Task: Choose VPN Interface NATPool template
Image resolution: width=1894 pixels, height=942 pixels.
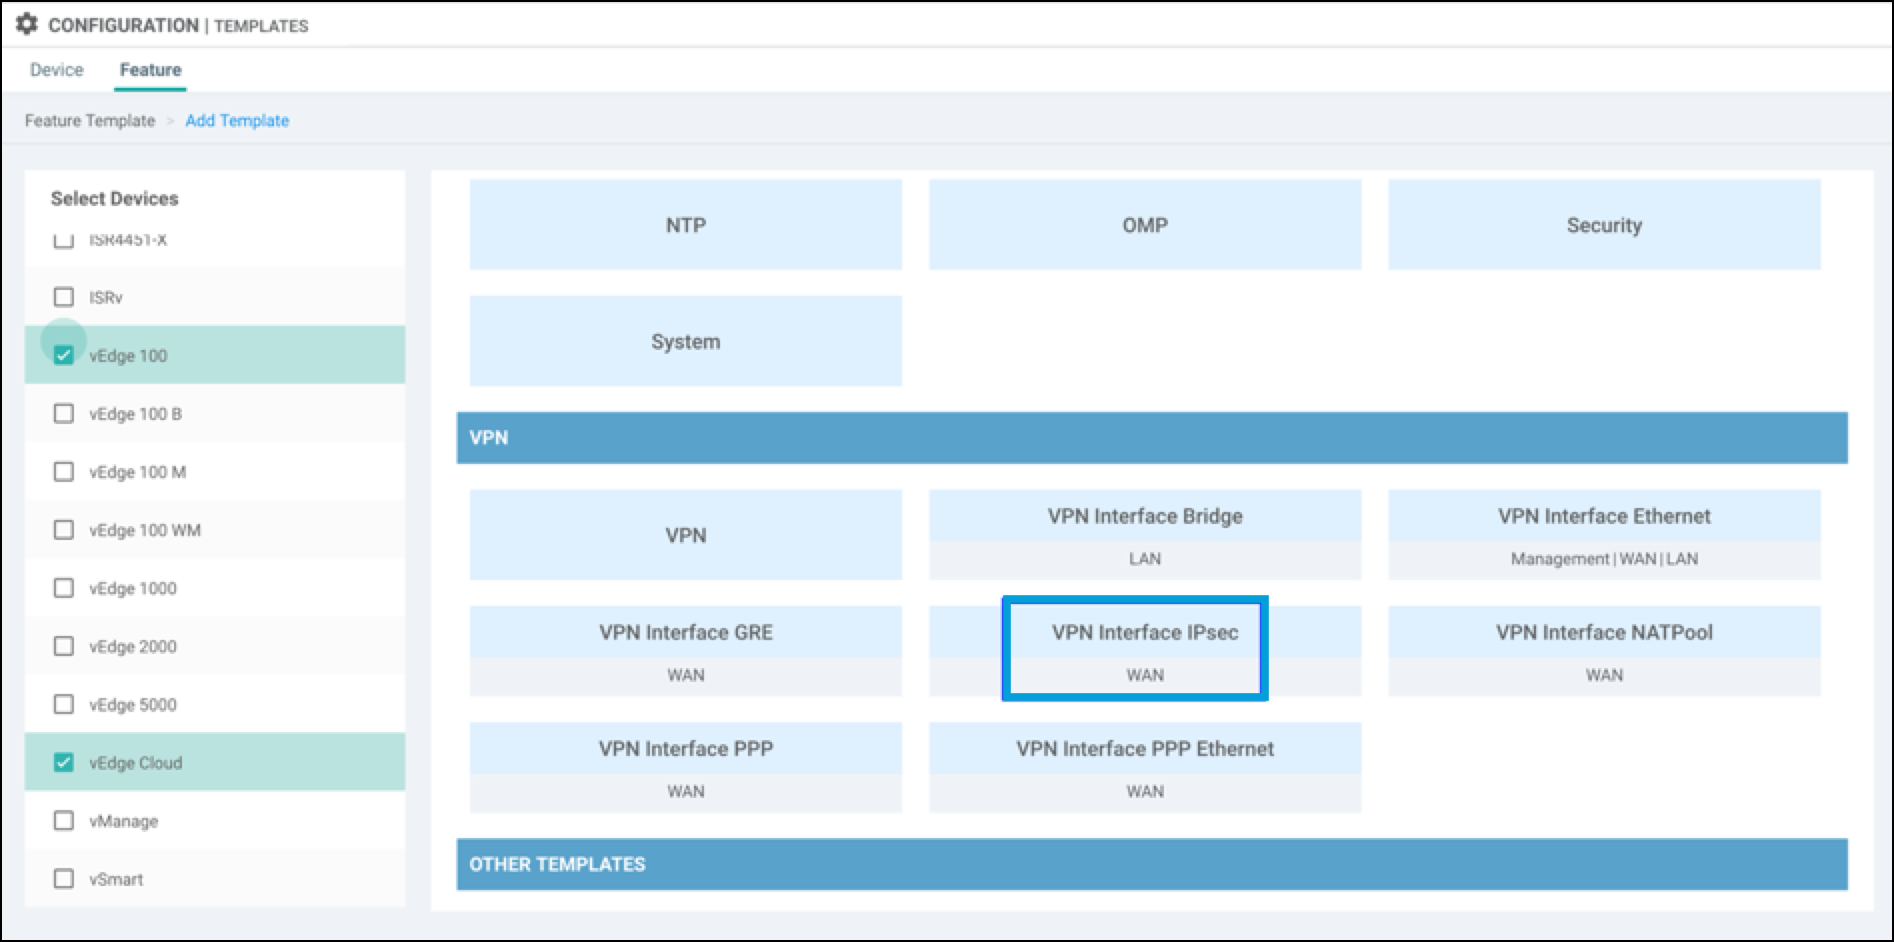Action: click(x=1604, y=651)
